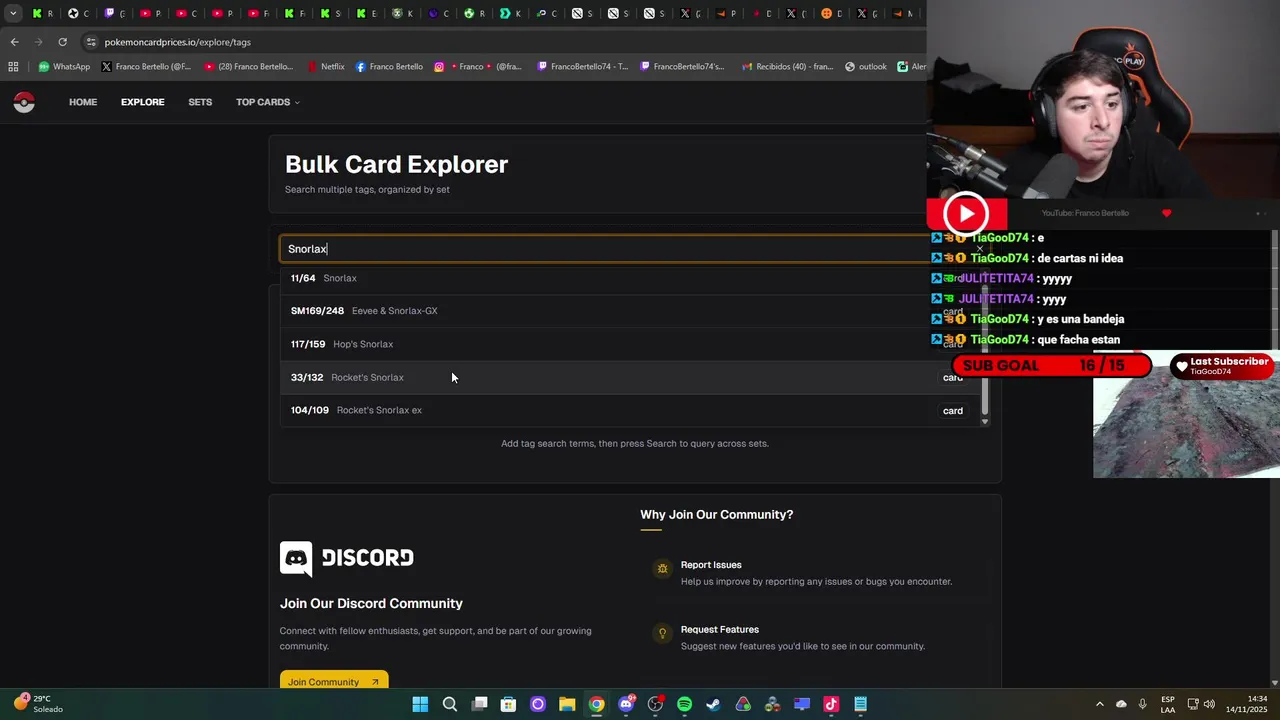Viewport: 1280px width, 720px height.
Task: Open the YouTube (28) Franco Bertello bookmark
Action: click(248, 67)
